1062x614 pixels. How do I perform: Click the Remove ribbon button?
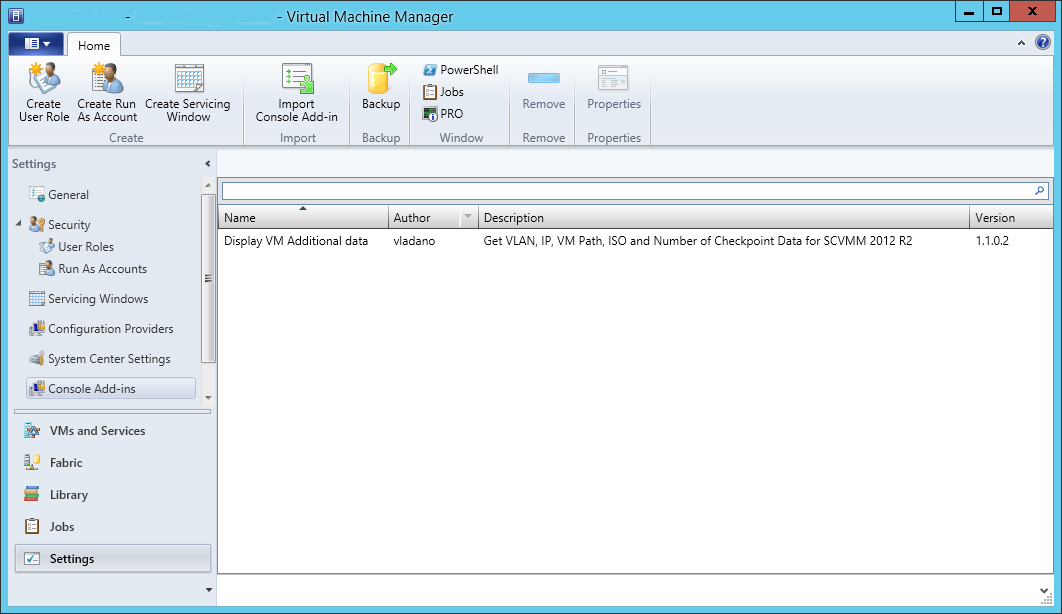tap(544, 87)
